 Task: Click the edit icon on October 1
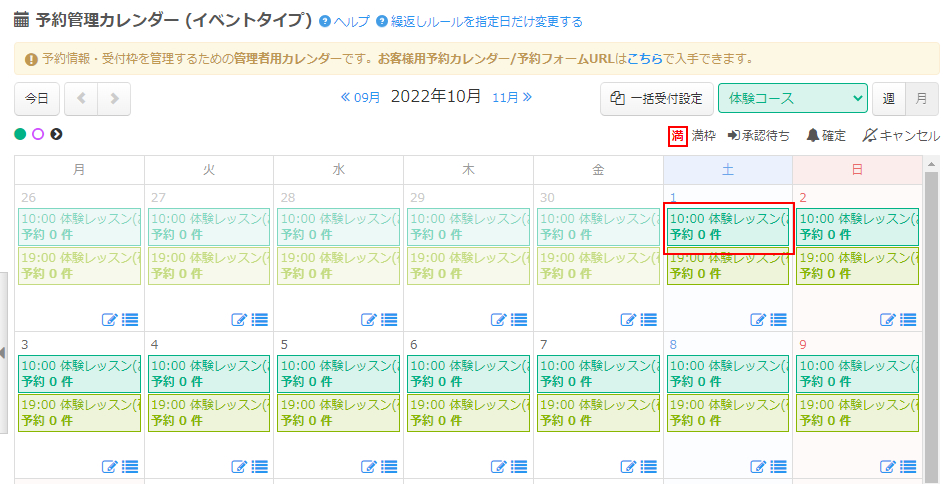758,320
